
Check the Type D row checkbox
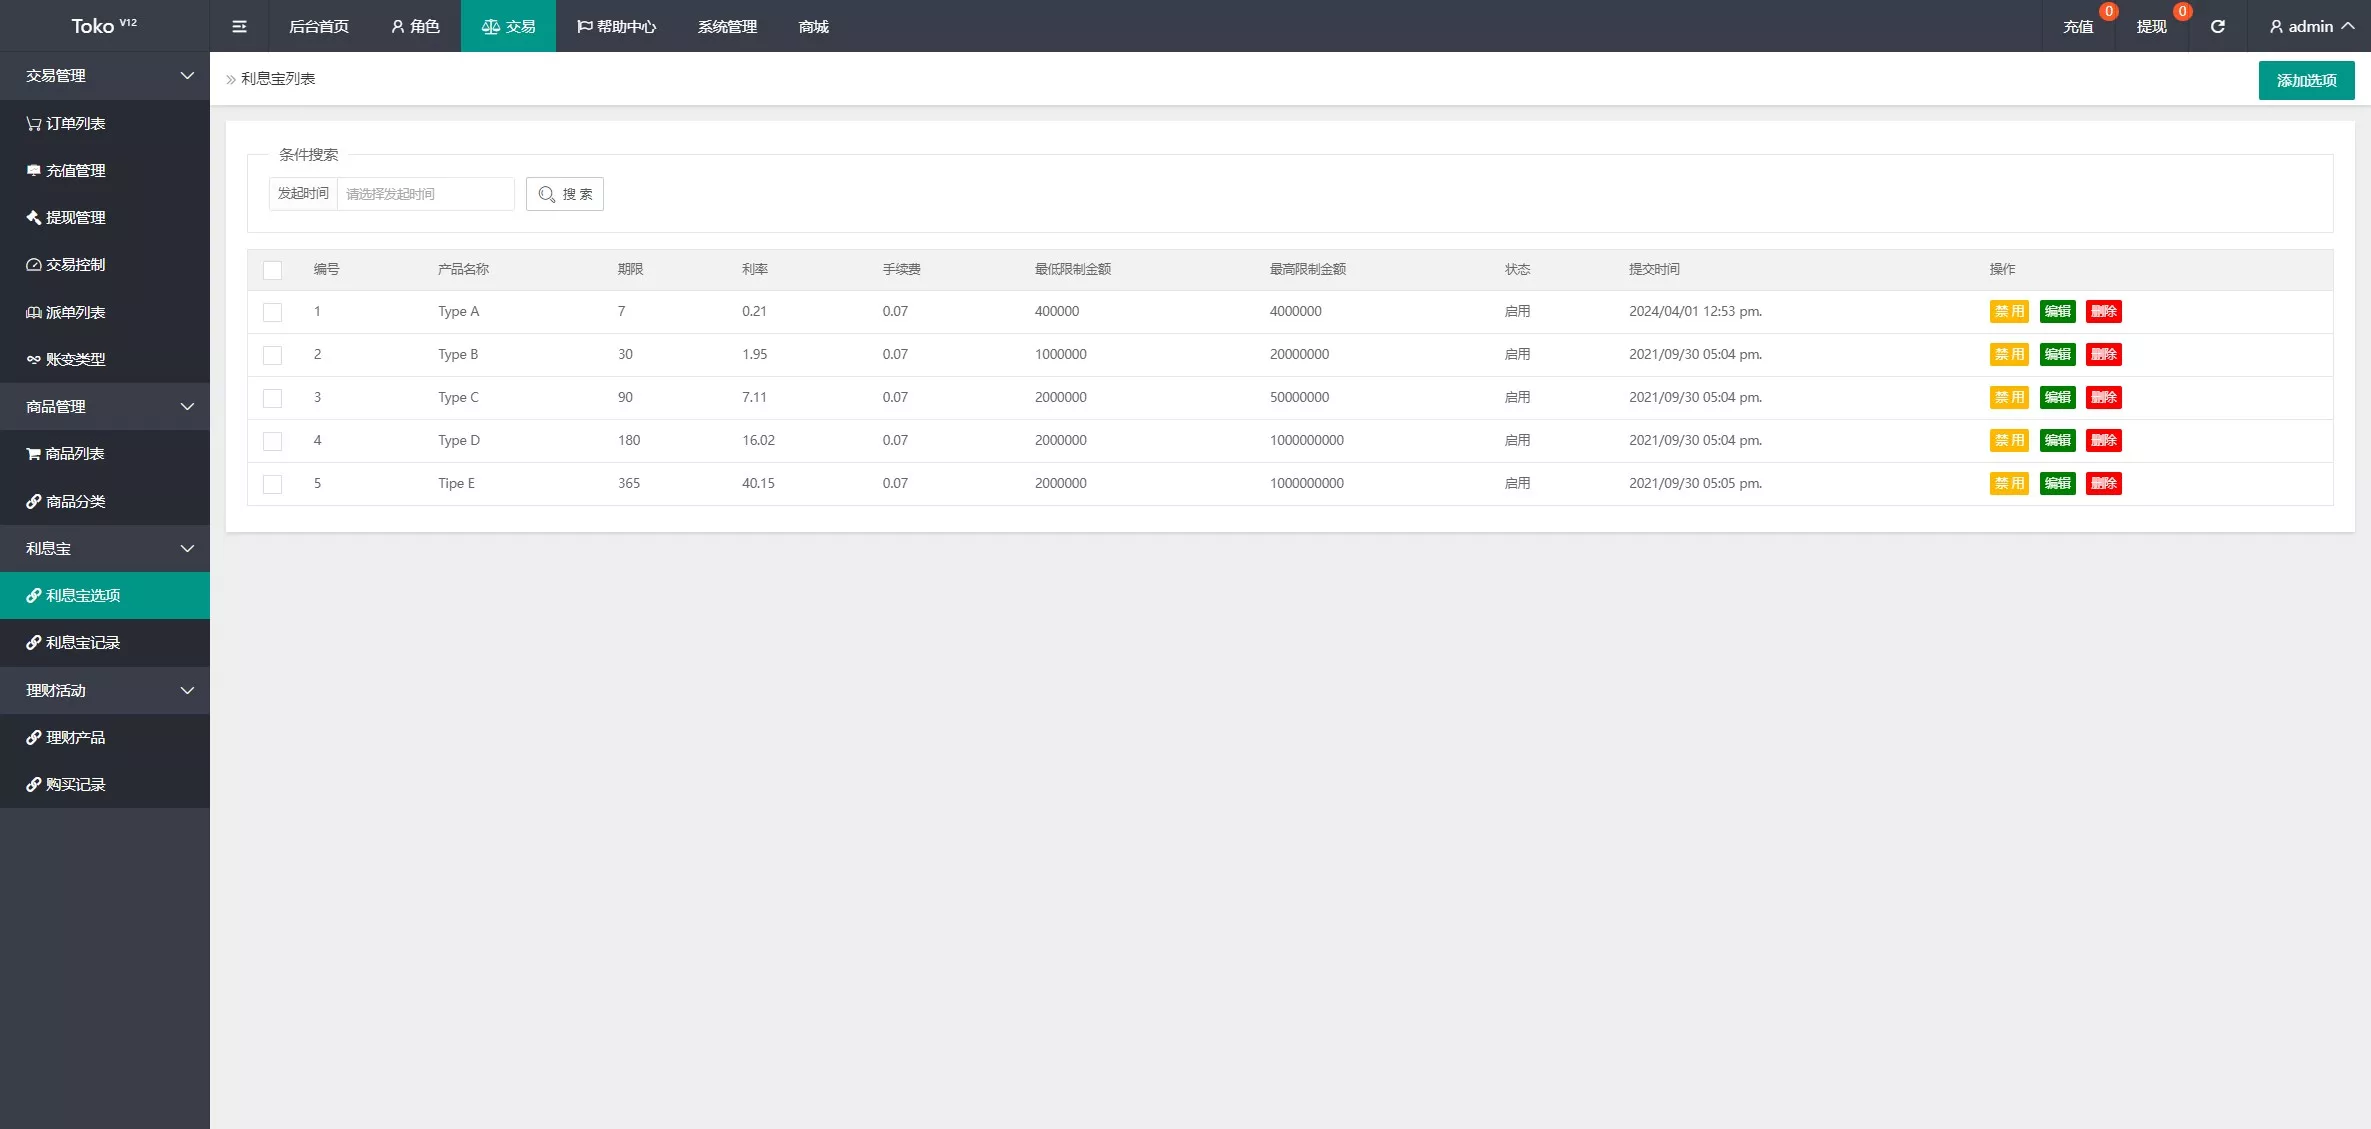tap(272, 441)
